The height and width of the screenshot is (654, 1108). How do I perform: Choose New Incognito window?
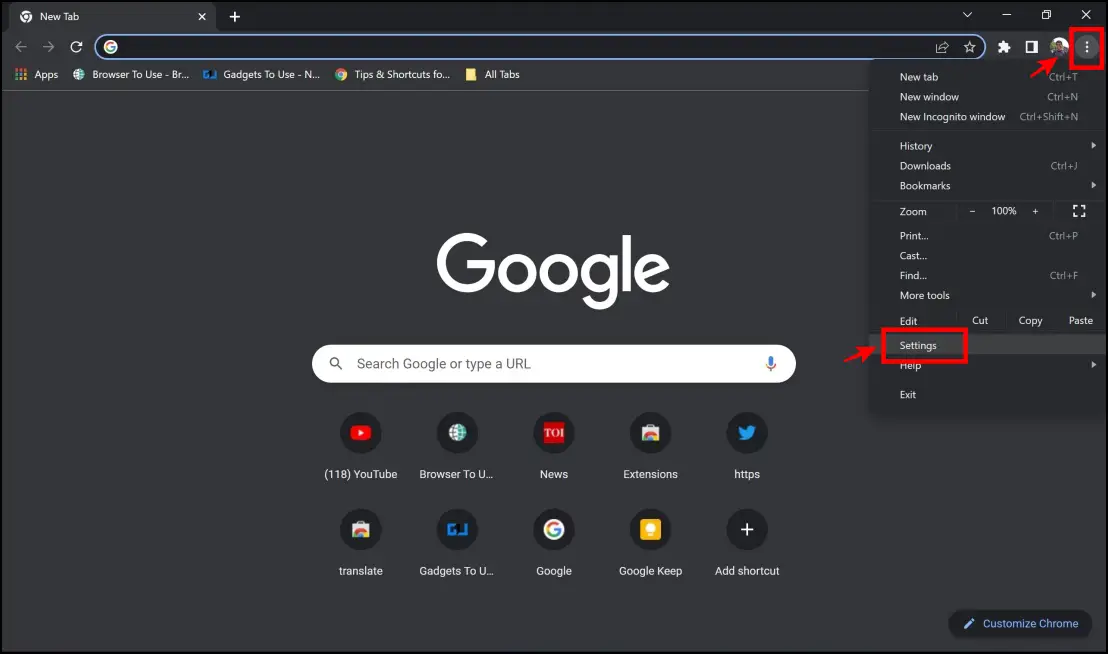point(988,117)
